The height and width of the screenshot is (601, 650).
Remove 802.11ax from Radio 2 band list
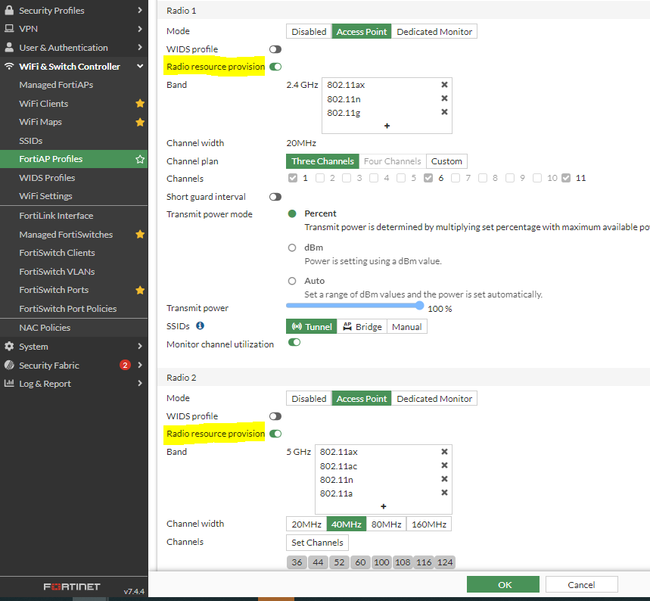[444, 451]
